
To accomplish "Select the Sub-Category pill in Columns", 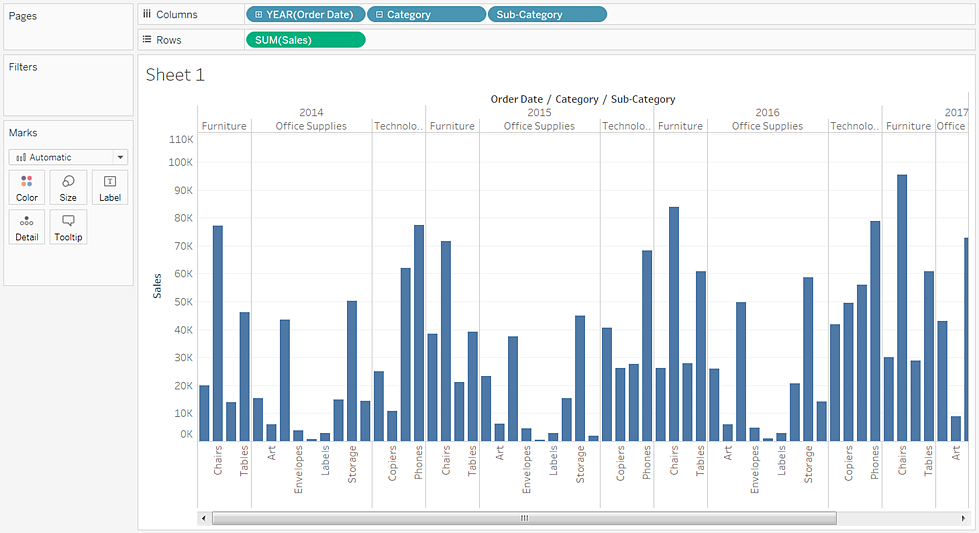I will 547,15.
